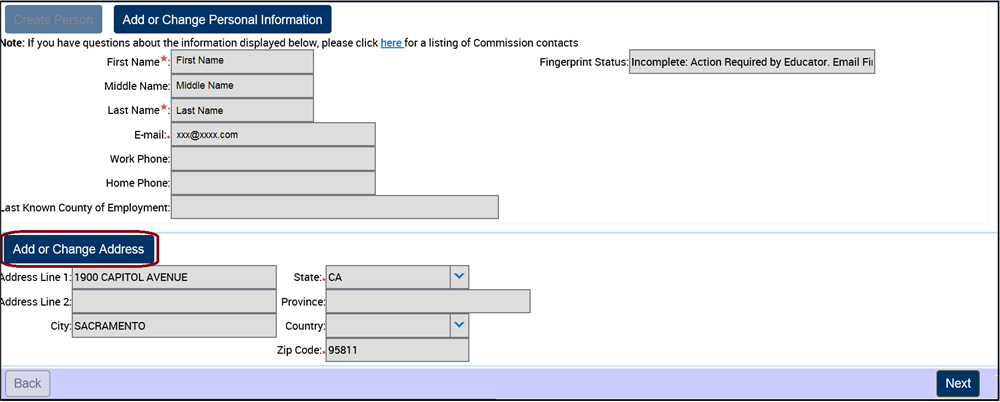Click the Last Known County of Employment field
Viewport: 1000px width, 402px height.
(335, 207)
